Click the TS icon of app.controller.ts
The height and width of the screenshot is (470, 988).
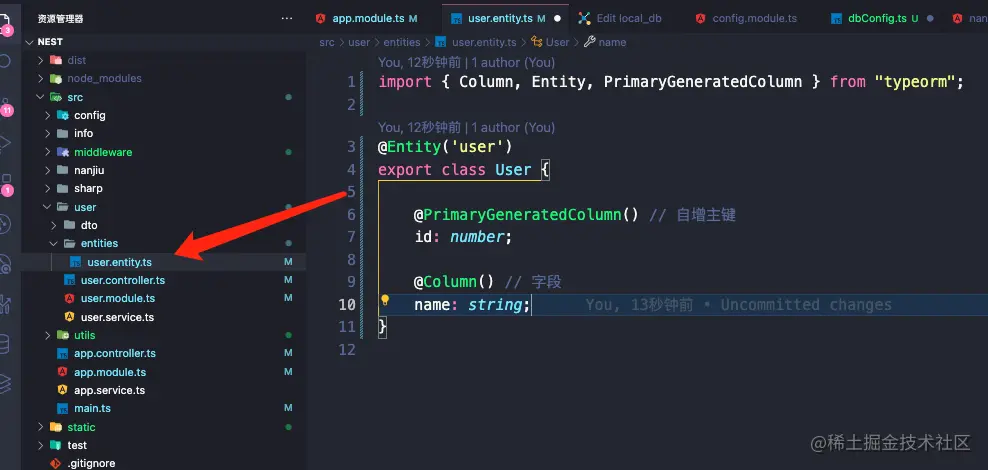point(62,353)
